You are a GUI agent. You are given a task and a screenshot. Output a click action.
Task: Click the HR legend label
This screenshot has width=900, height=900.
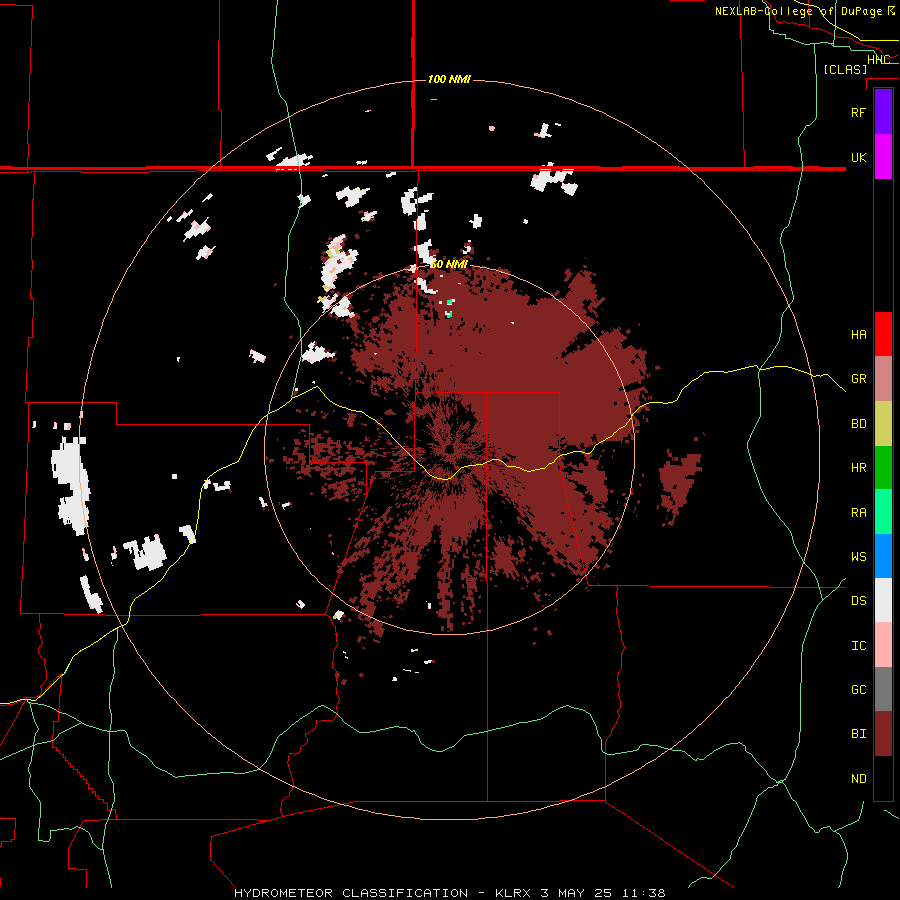pyautogui.click(x=858, y=468)
